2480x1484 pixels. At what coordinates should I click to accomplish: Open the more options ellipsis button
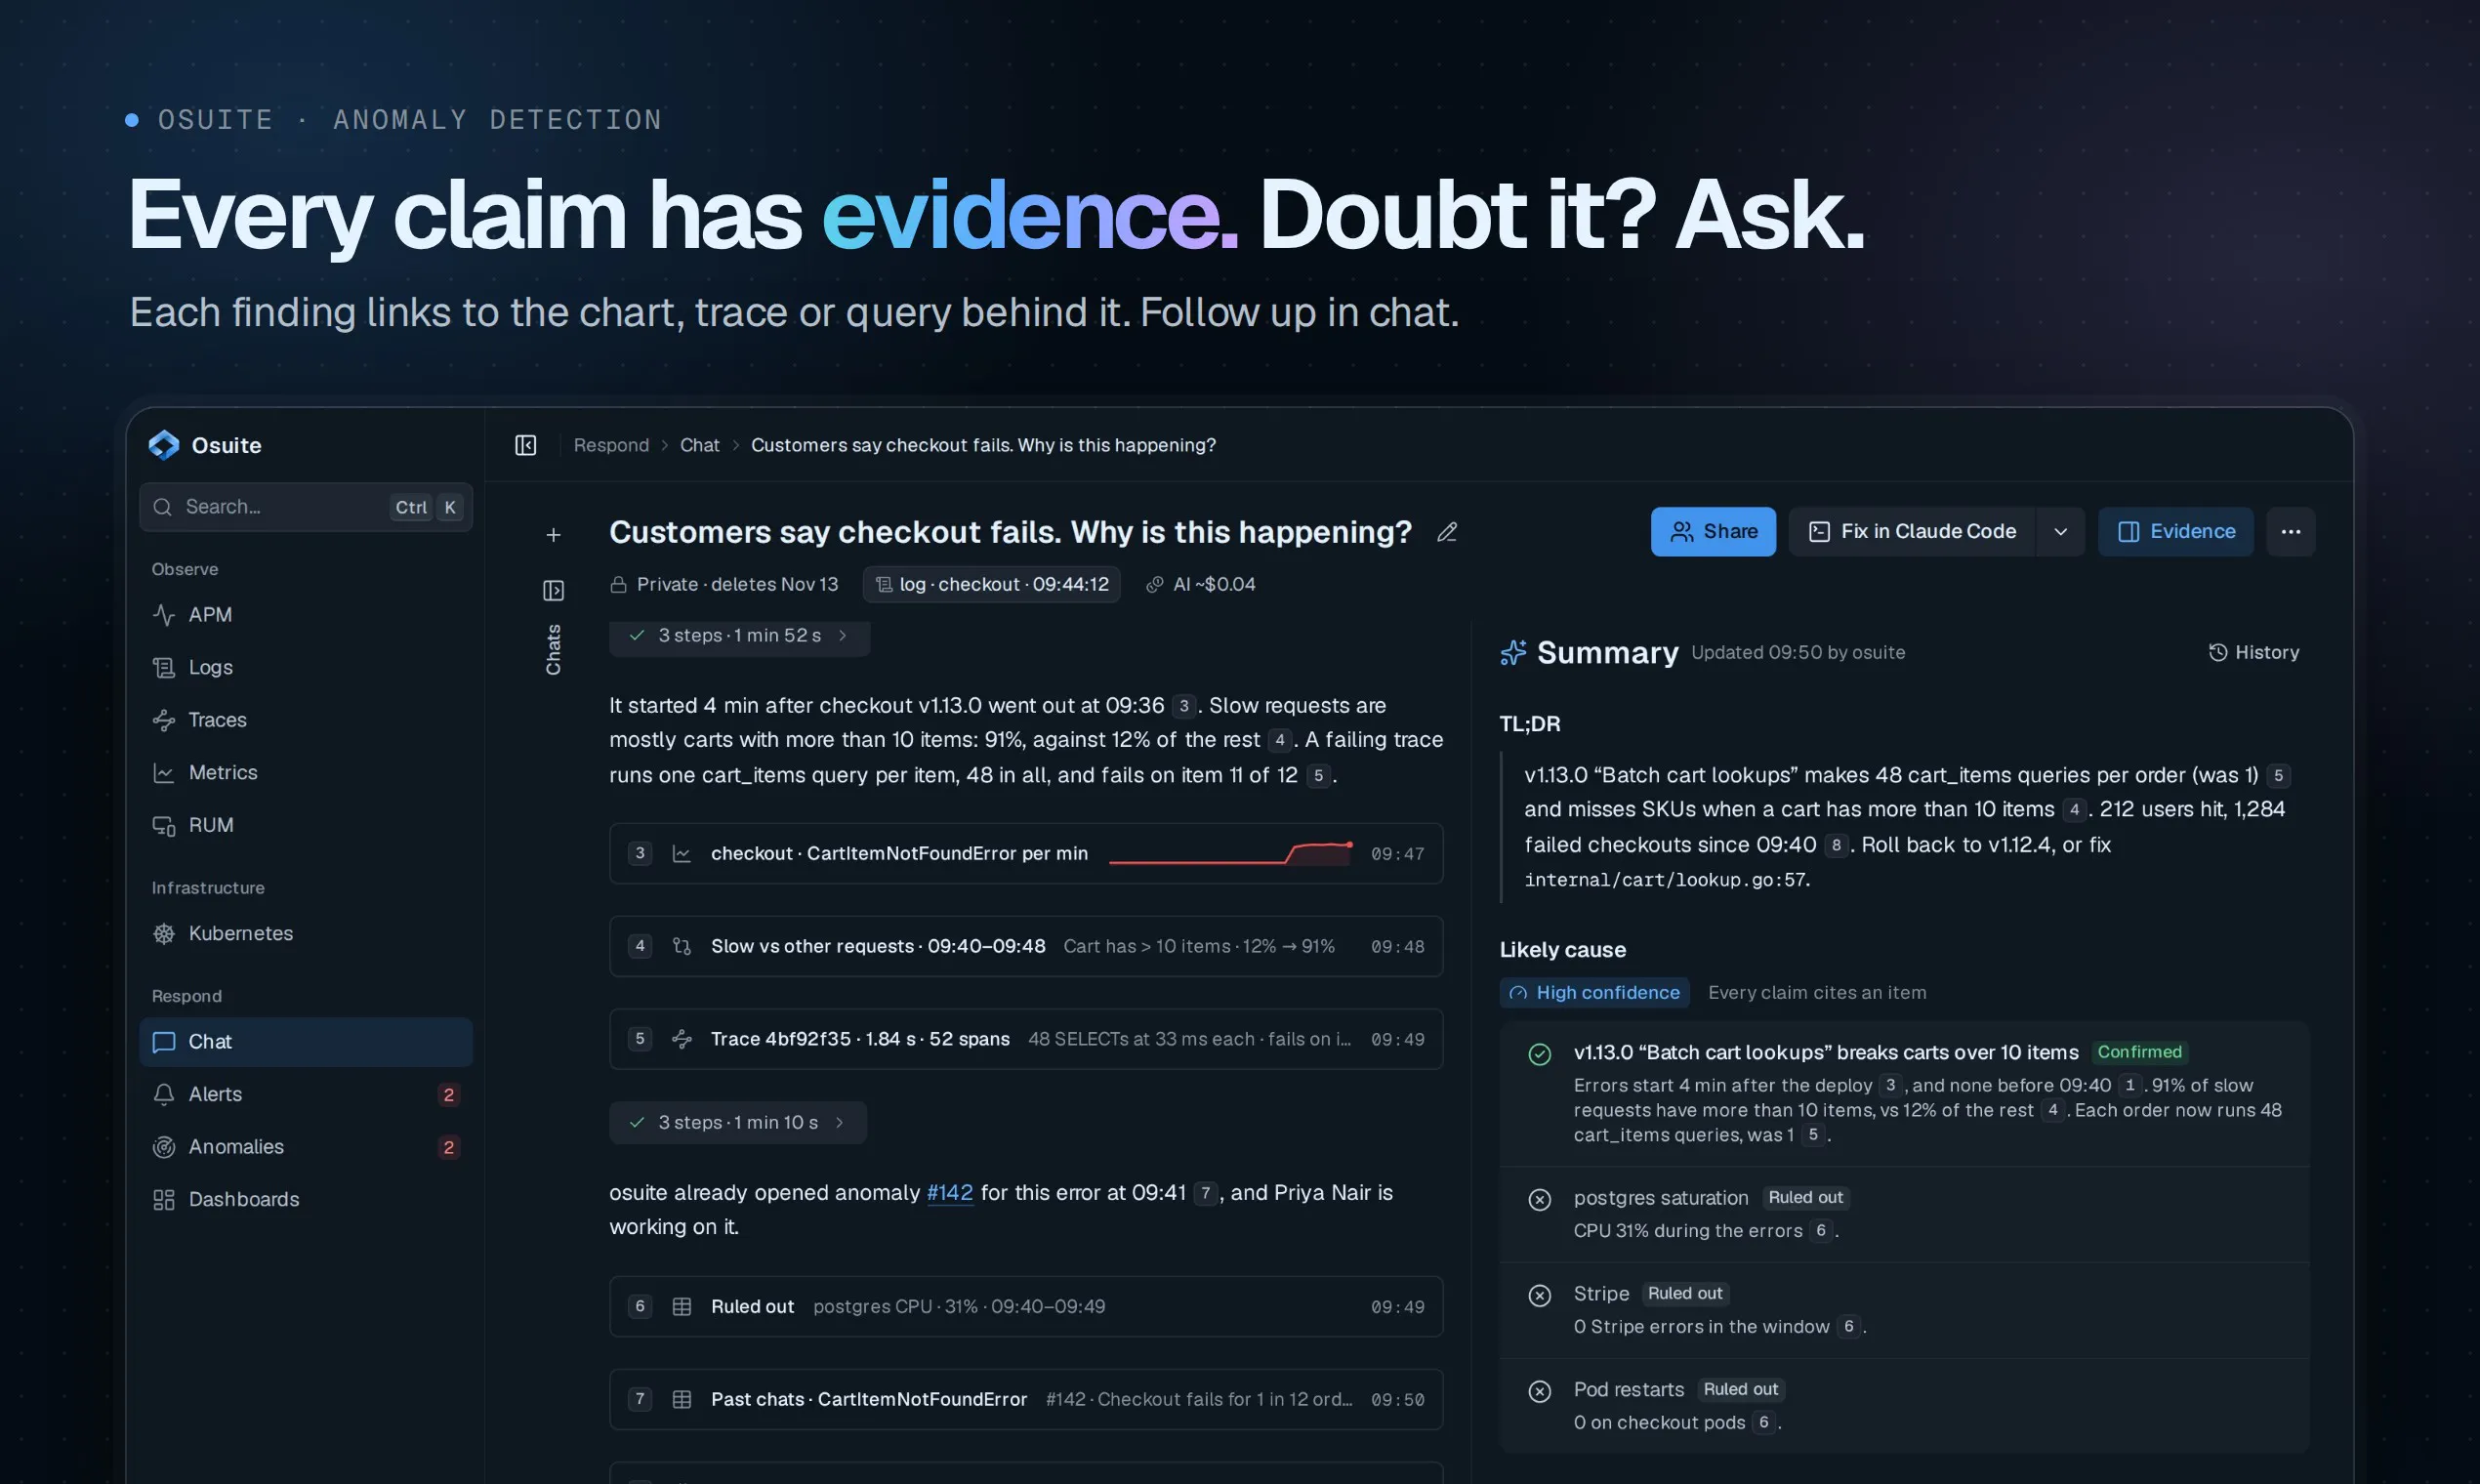pyautogui.click(x=2291, y=532)
